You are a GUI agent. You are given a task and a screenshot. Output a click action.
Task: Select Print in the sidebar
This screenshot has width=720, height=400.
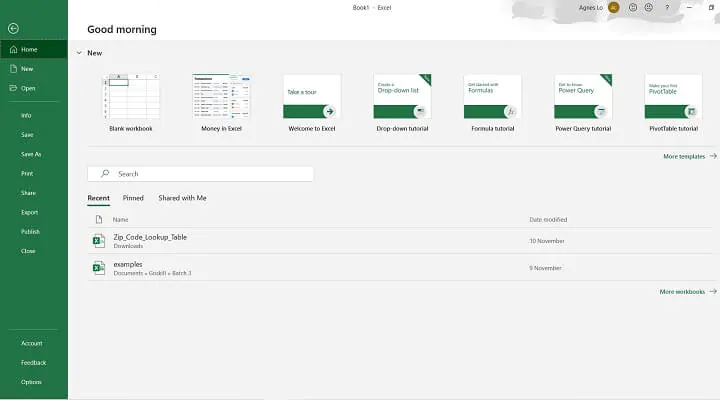pos(27,174)
